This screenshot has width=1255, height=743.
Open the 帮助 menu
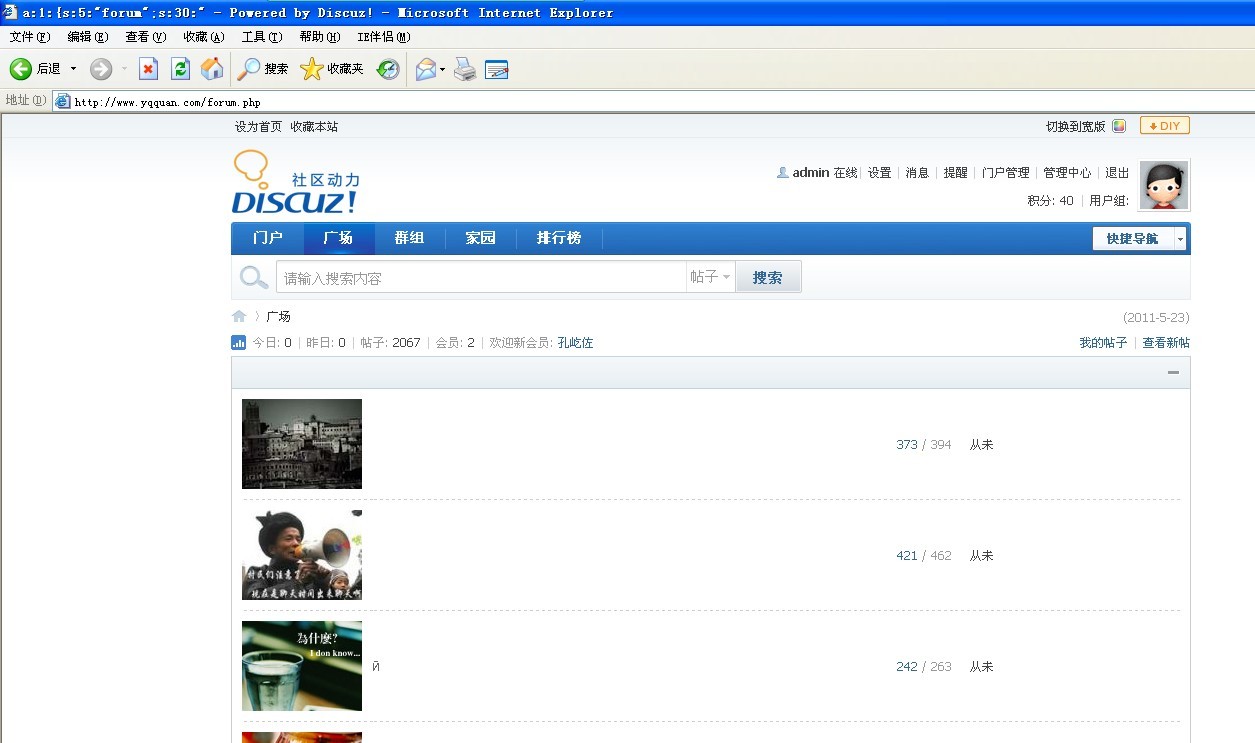(x=320, y=37)
